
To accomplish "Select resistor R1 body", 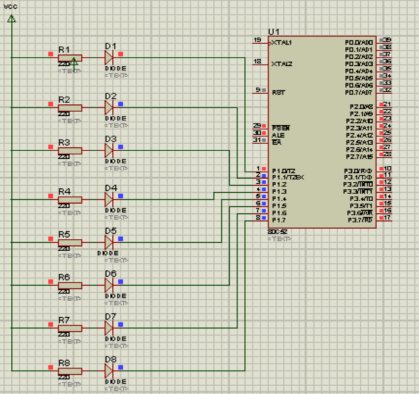I will click(70, 58).
